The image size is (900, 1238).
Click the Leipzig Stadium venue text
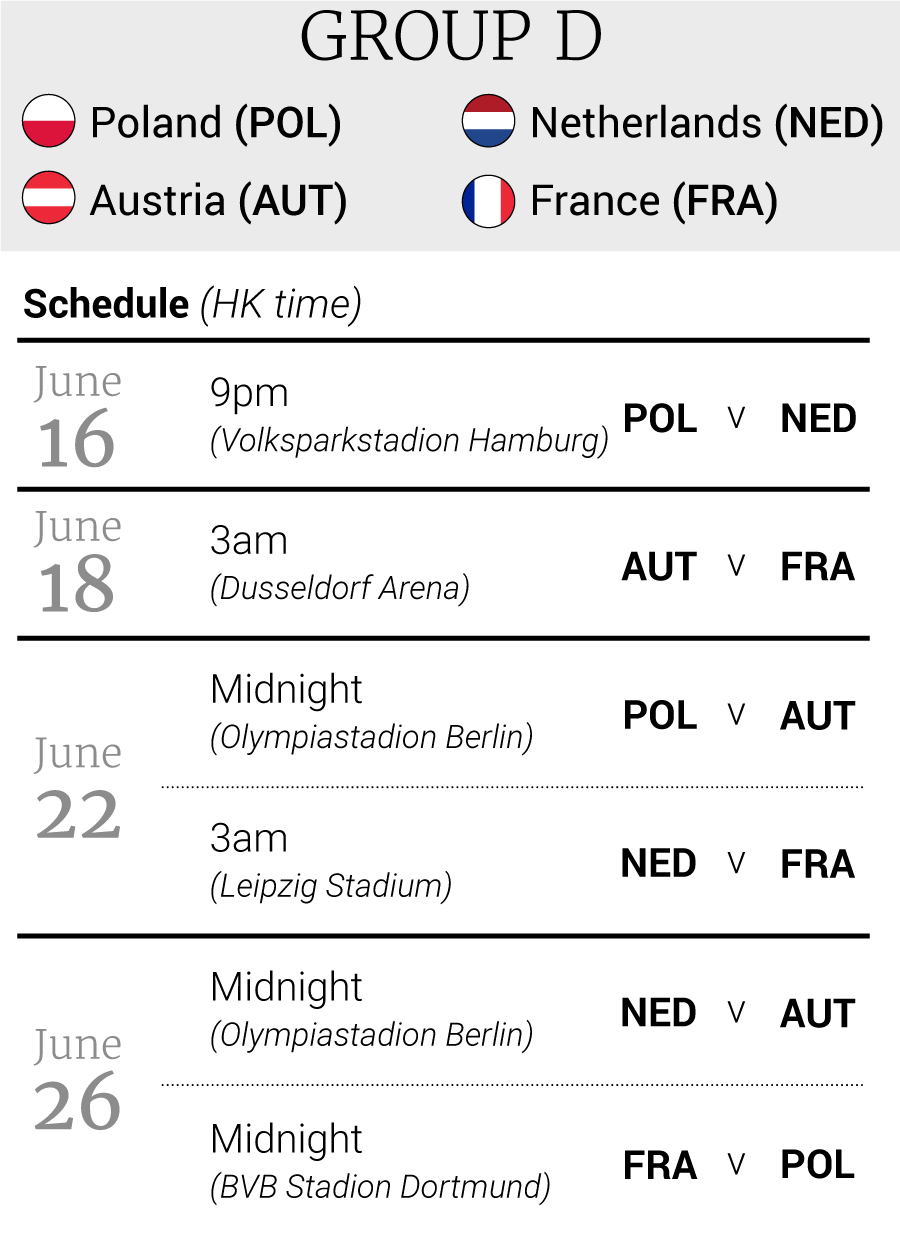pos(331,886)
